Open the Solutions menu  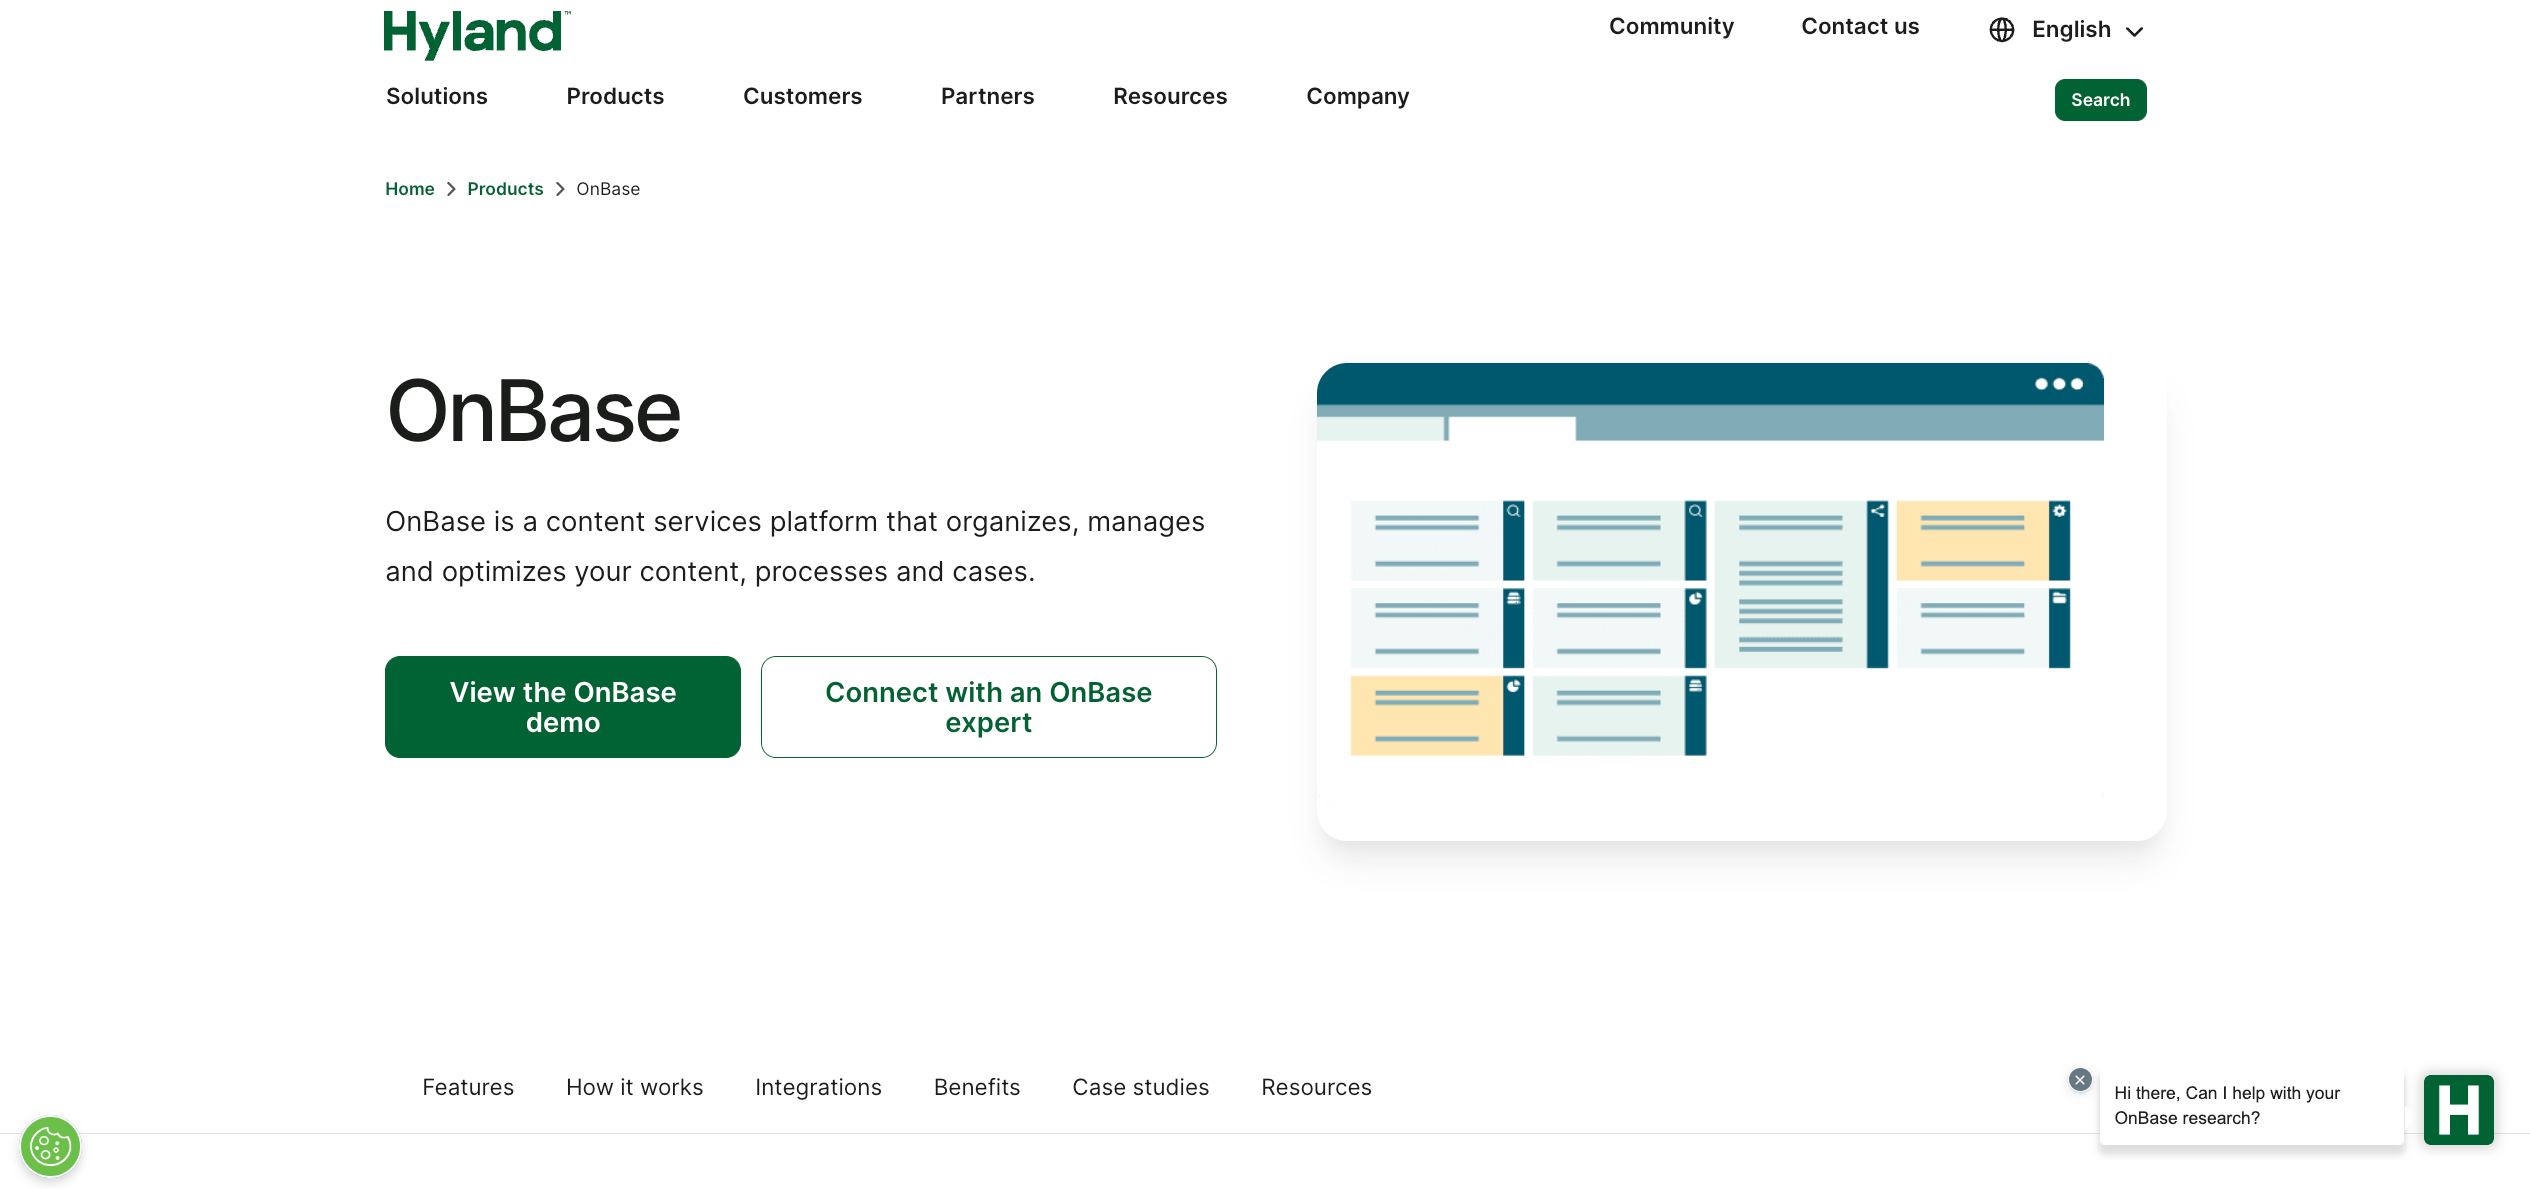(x=437, y=96)
